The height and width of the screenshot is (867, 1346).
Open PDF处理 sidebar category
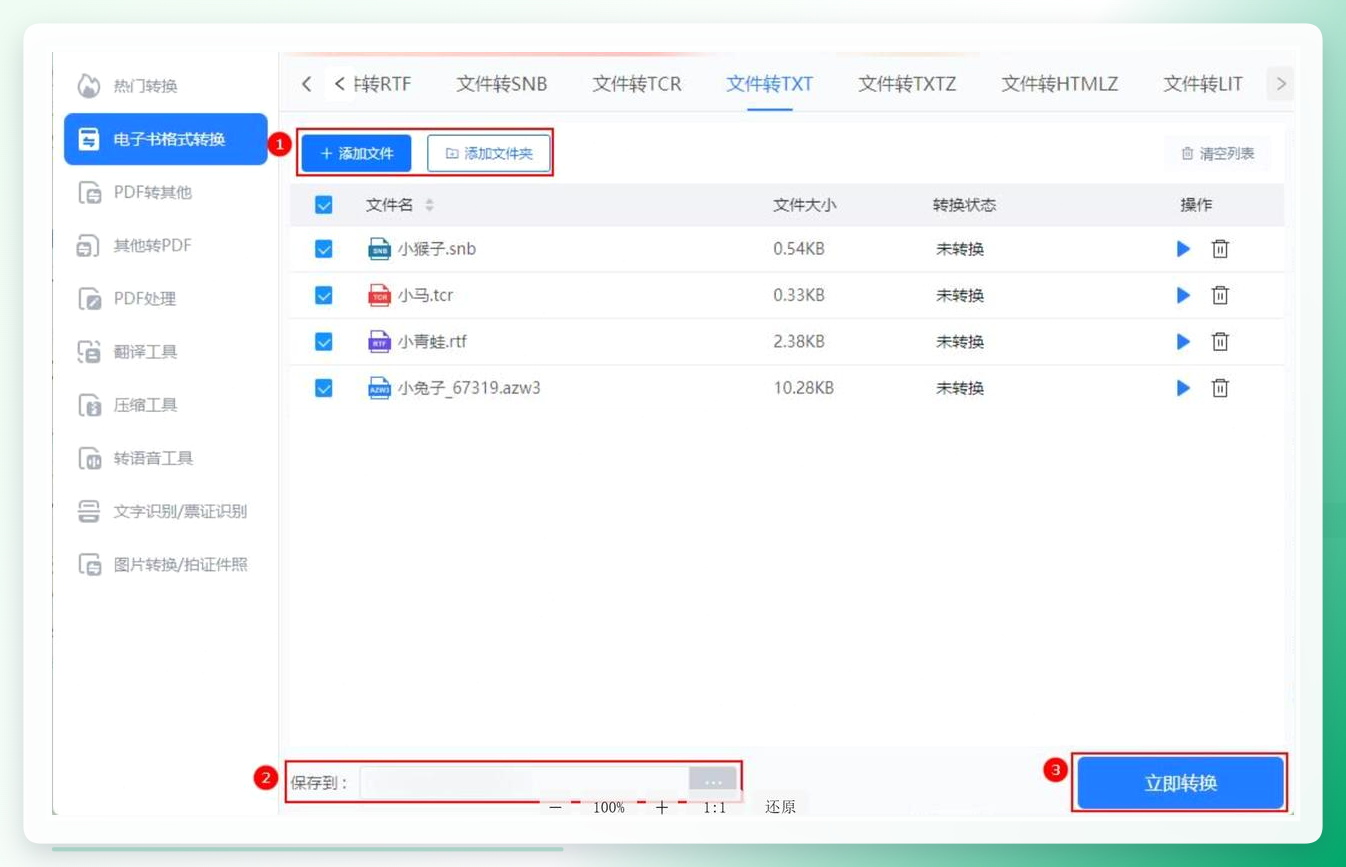127,298
